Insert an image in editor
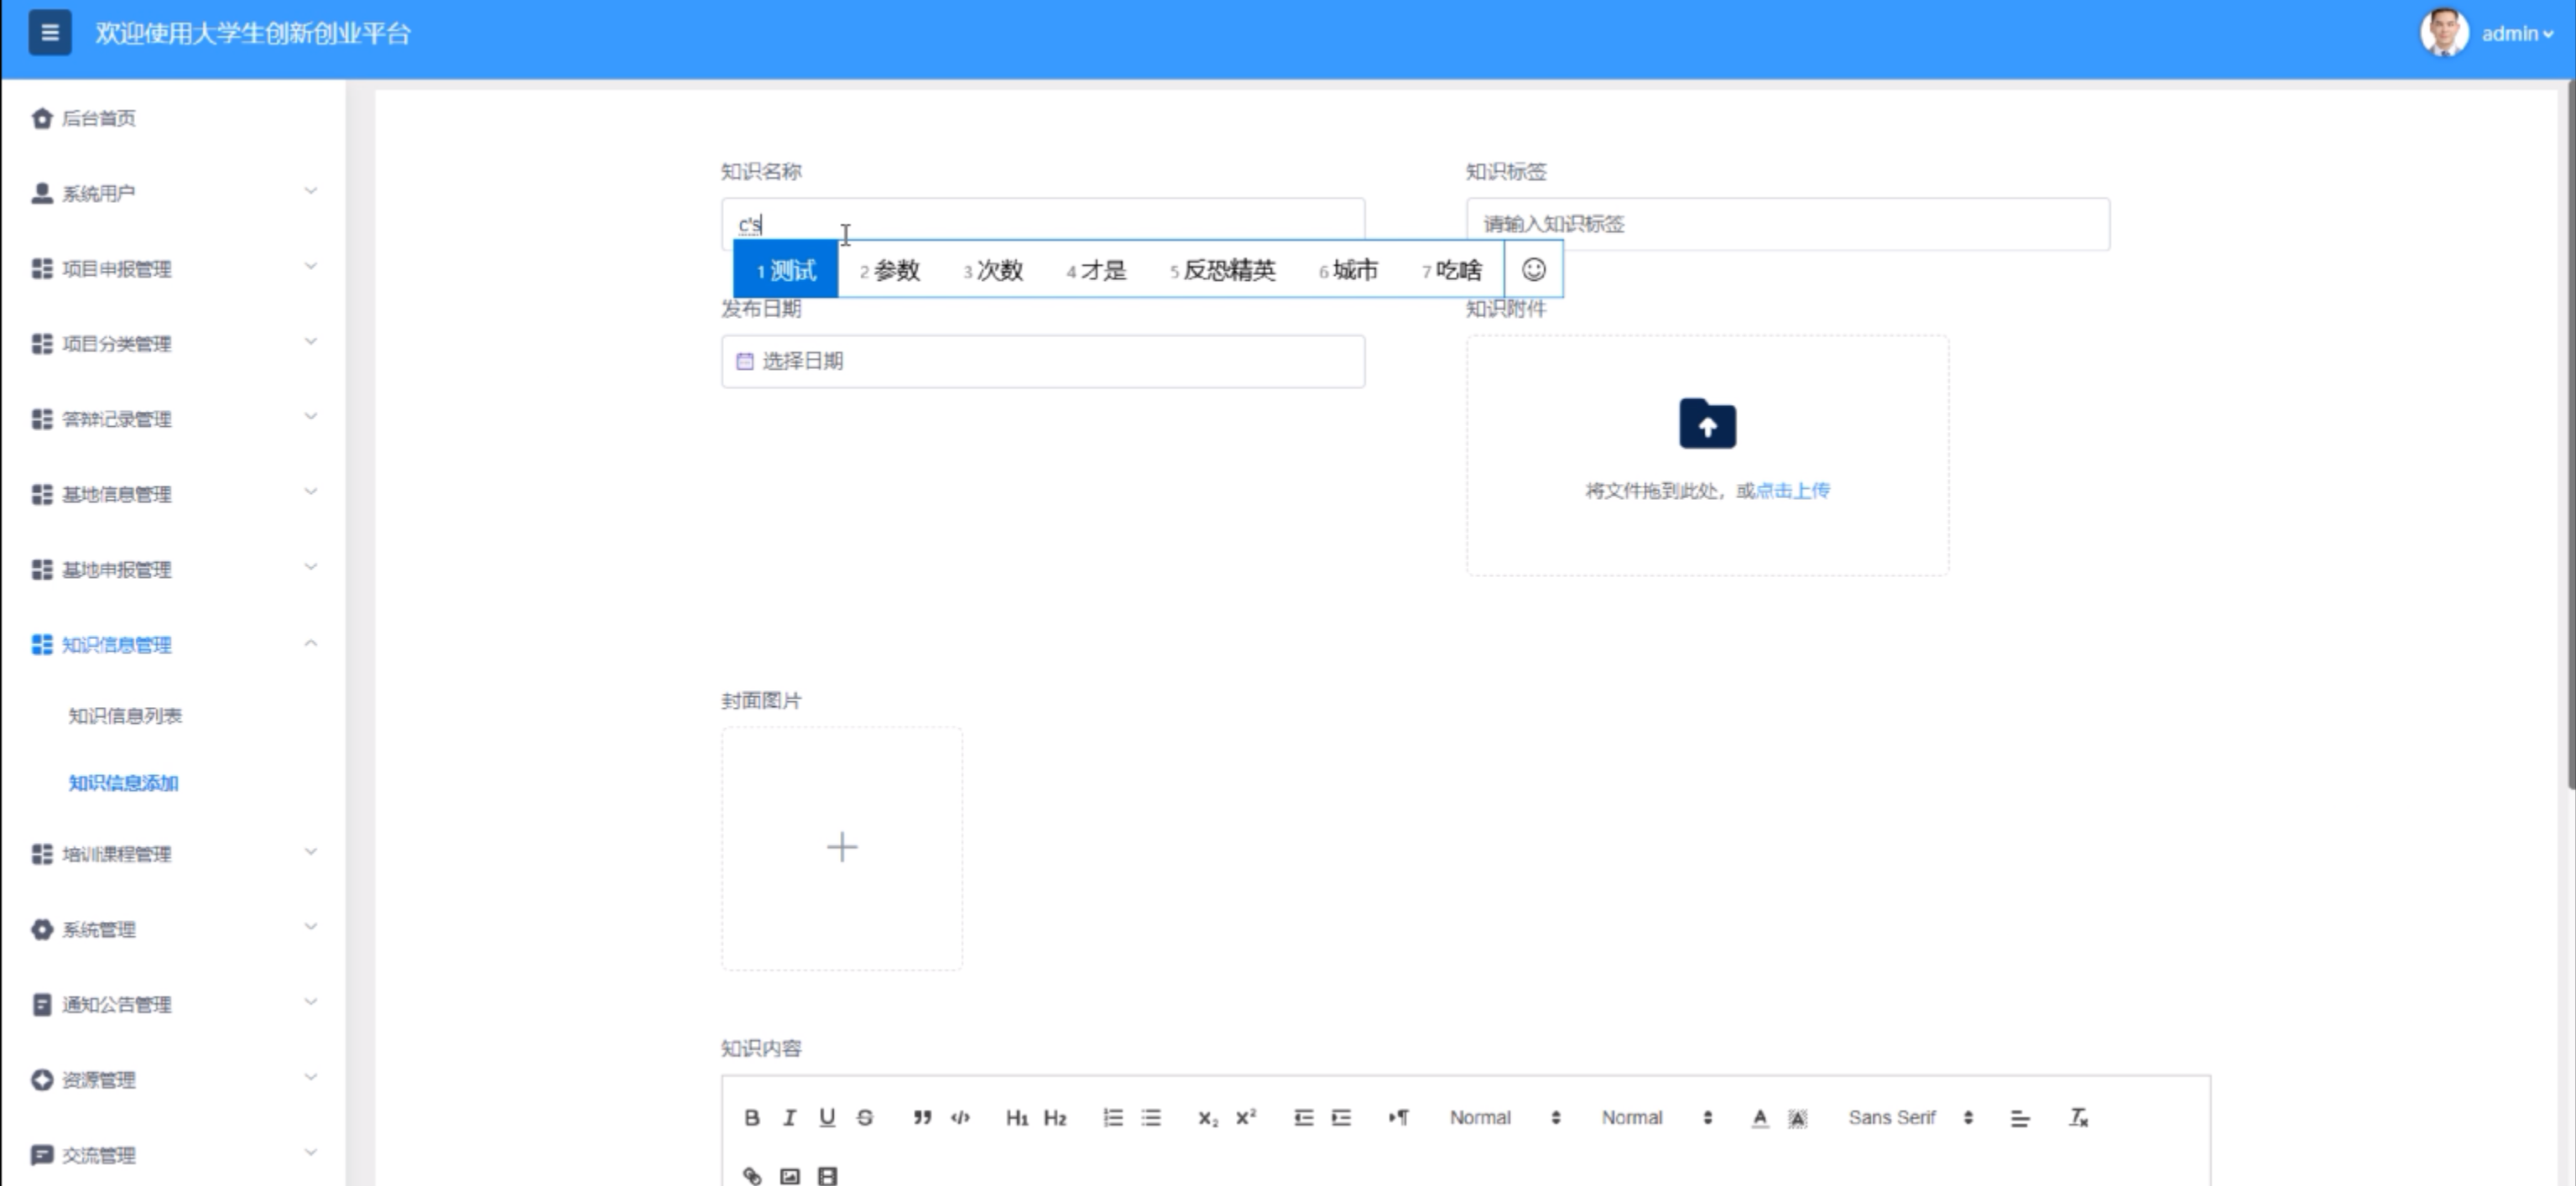The image size is (2576, 1186). [x=790, y=1176]
